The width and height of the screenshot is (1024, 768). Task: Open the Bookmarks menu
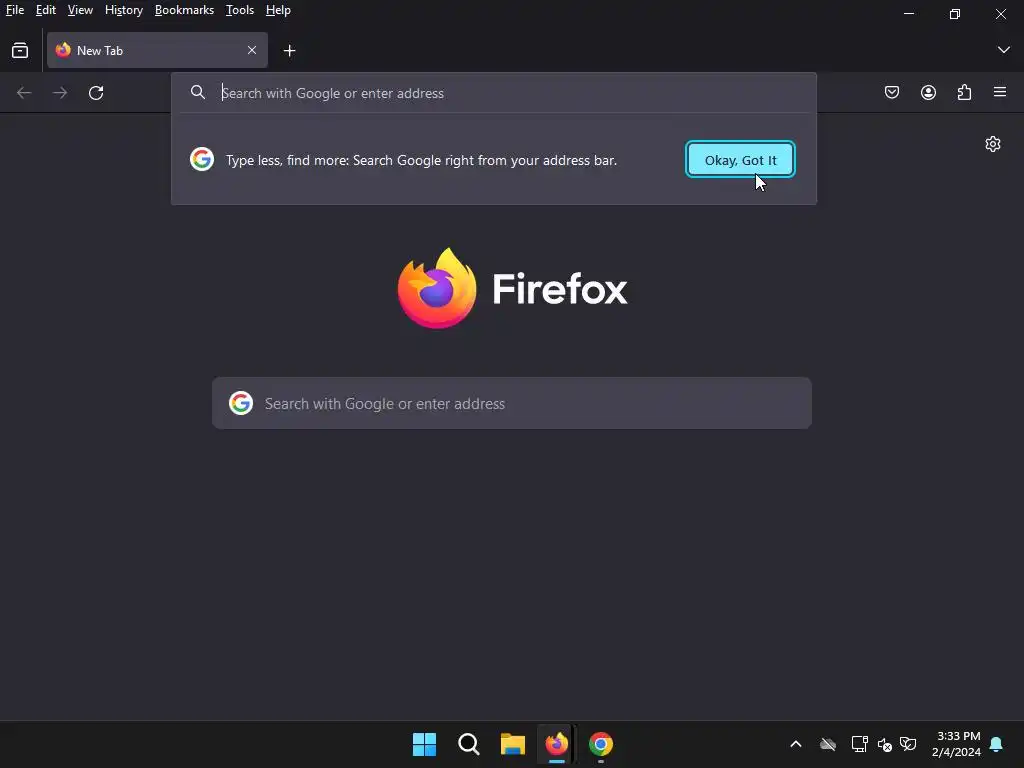[184, 10]
